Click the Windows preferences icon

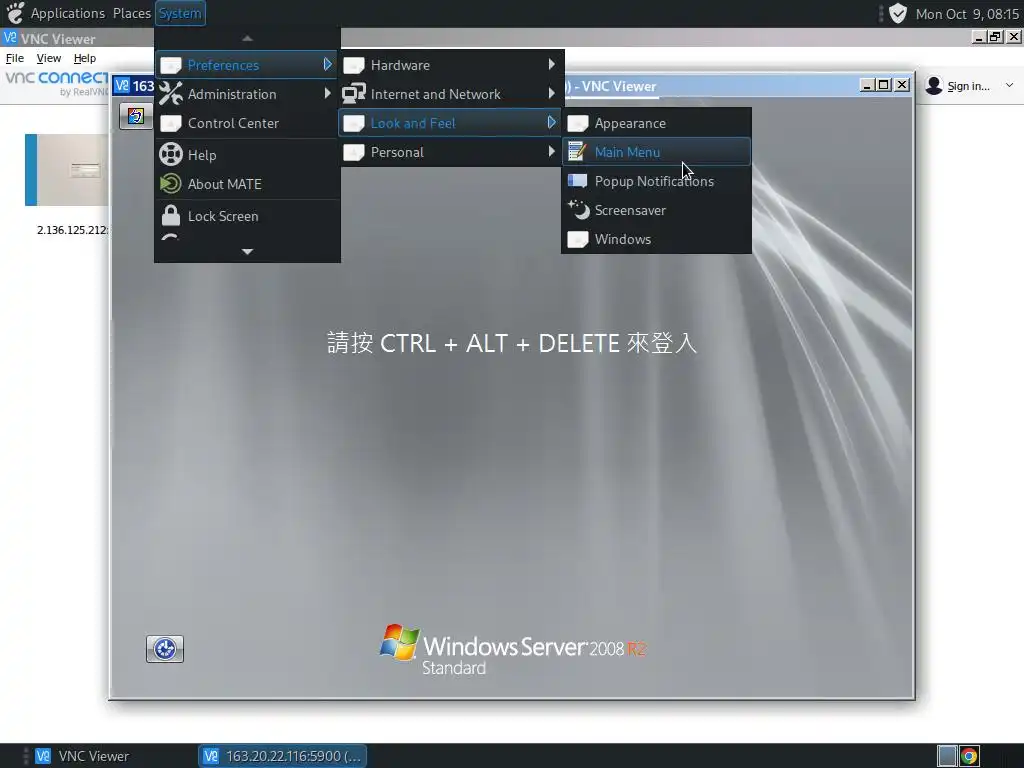(x=578, y=239)
